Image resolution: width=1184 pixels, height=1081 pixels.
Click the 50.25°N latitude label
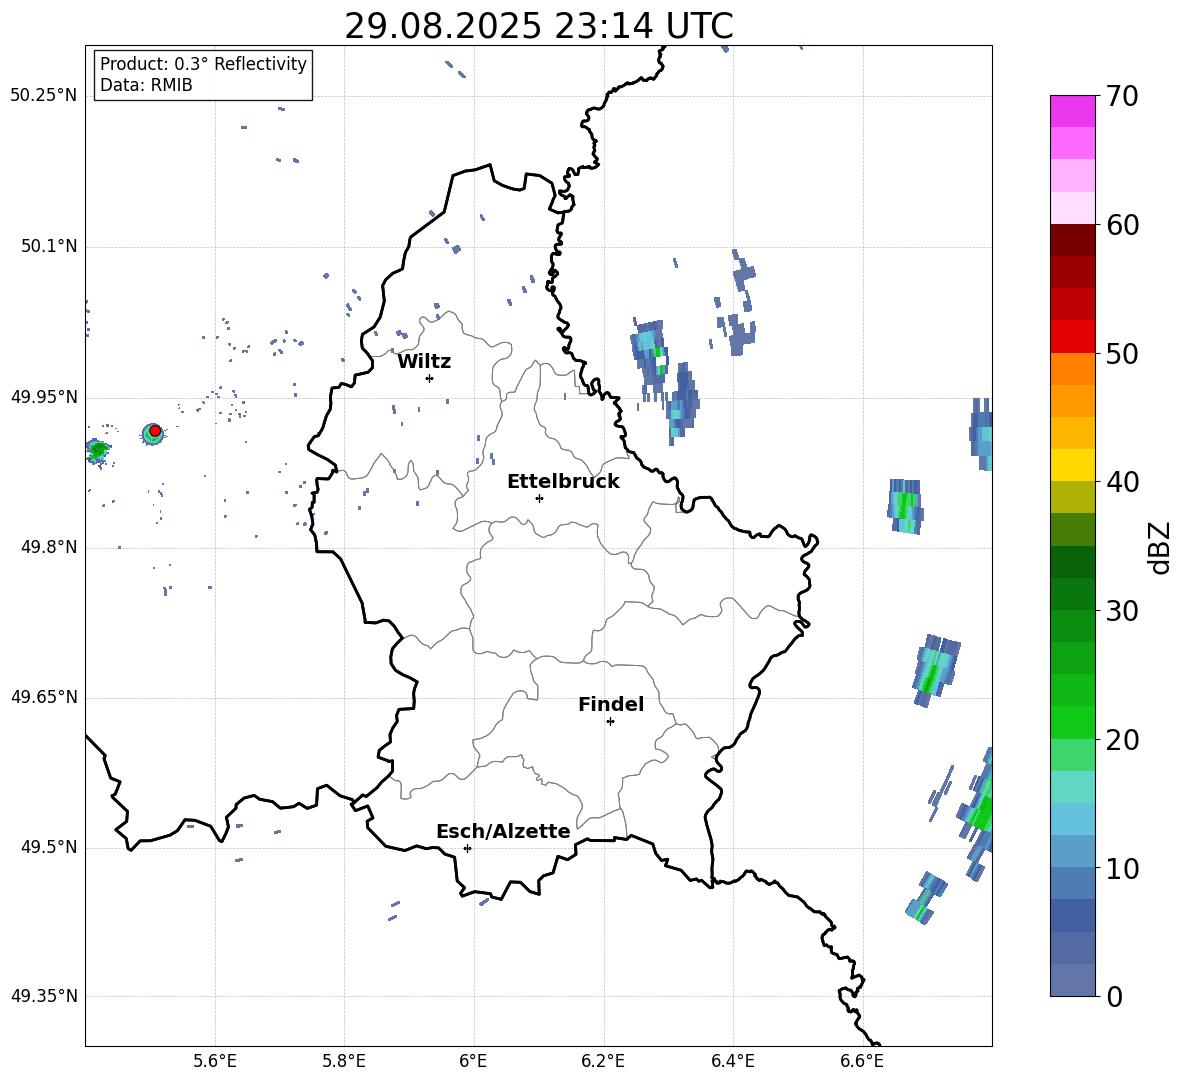tap(44, 96)
